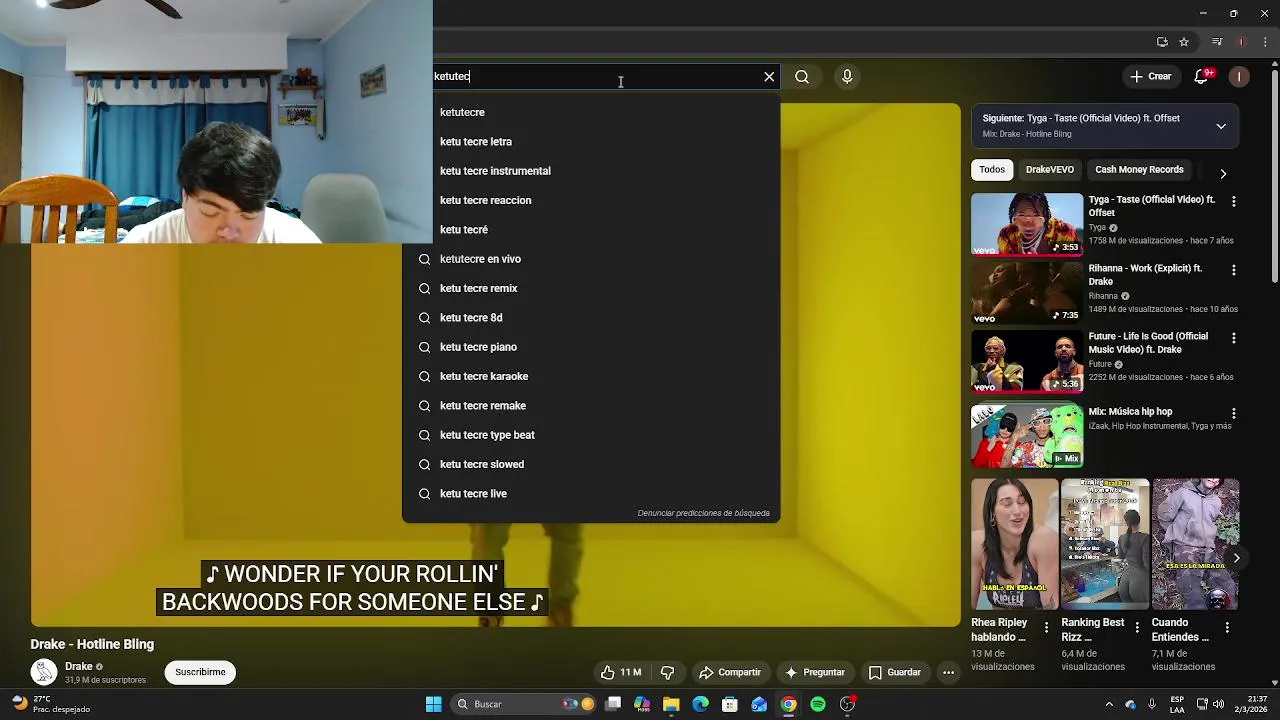Like the video (11 M)
This screenshot has width=1280, height=720.
pos(620,673)
